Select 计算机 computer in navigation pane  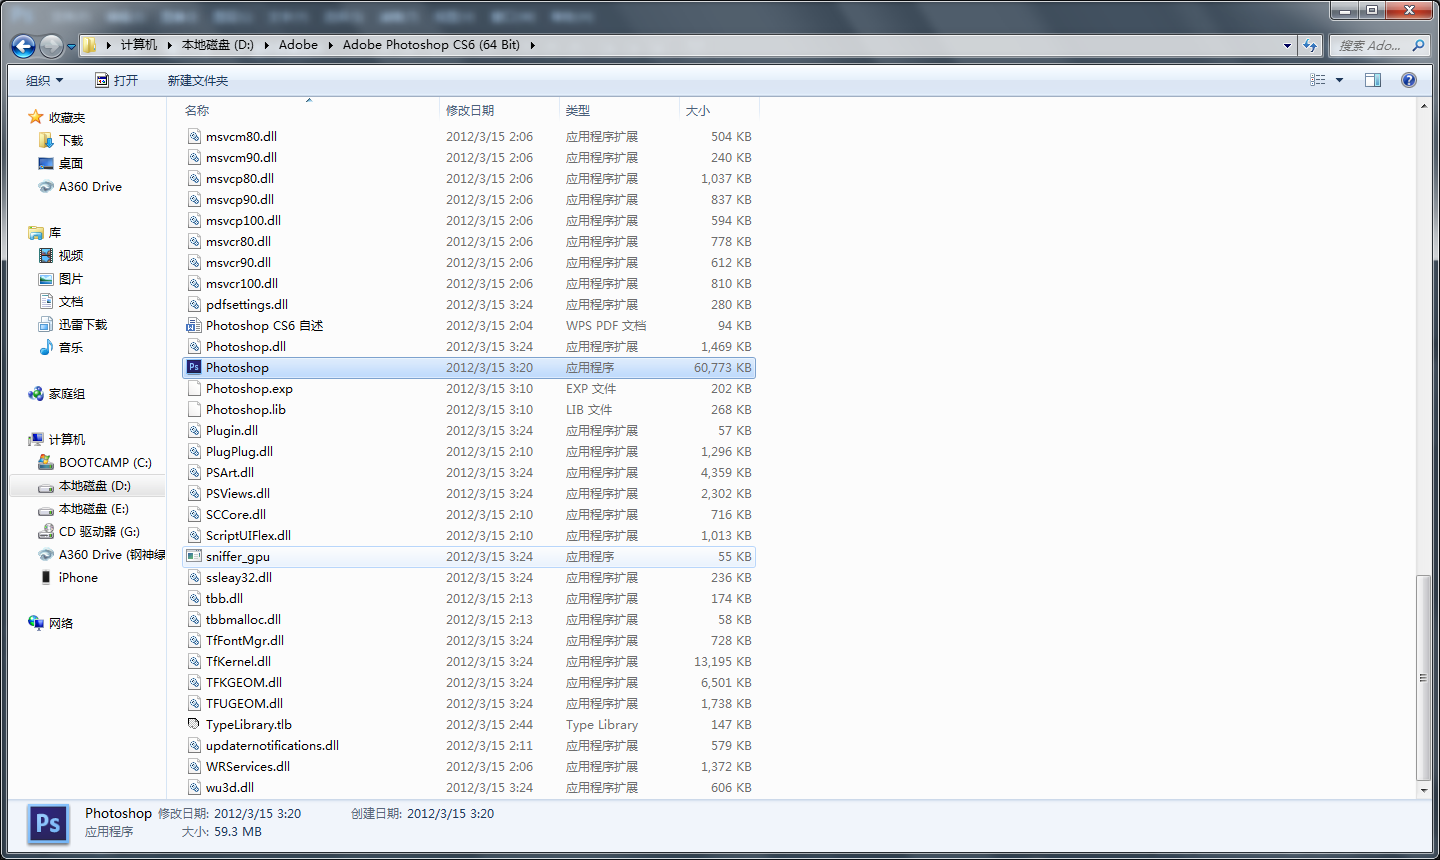(x=57, y=439)
